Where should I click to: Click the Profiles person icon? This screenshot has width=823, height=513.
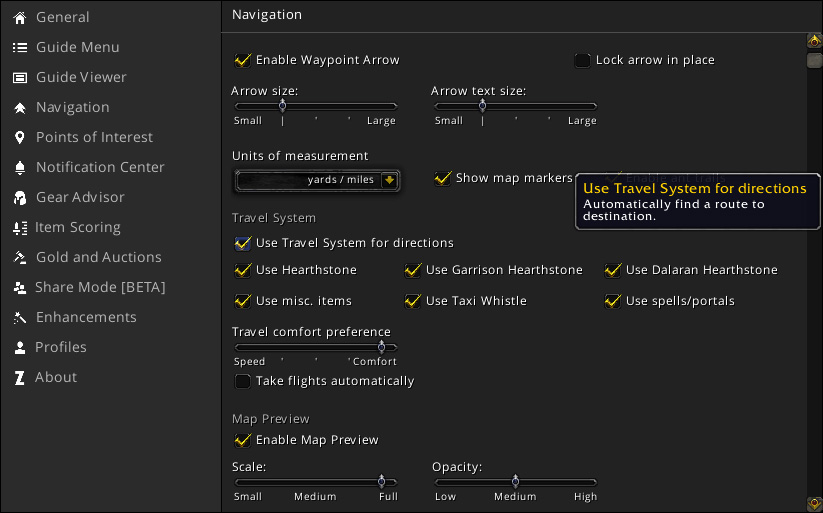tap(19, 348)
